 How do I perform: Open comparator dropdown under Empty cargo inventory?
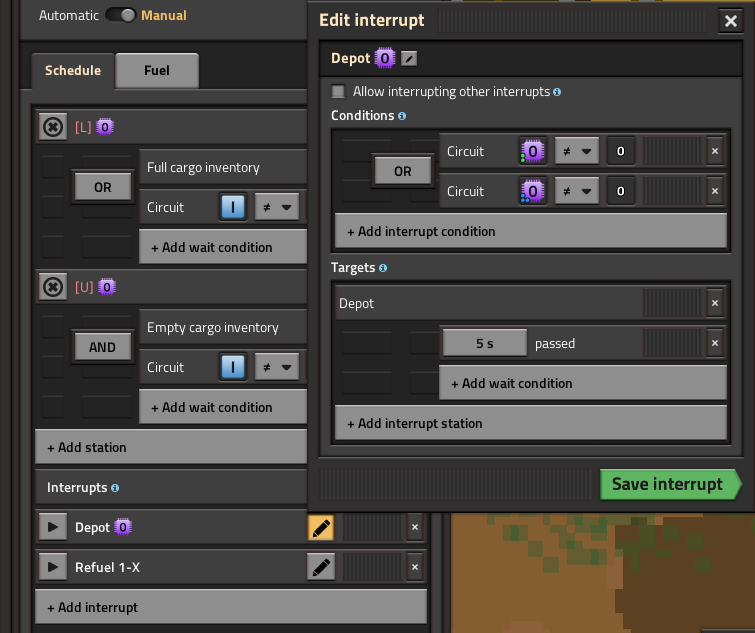tap(277, 367)
